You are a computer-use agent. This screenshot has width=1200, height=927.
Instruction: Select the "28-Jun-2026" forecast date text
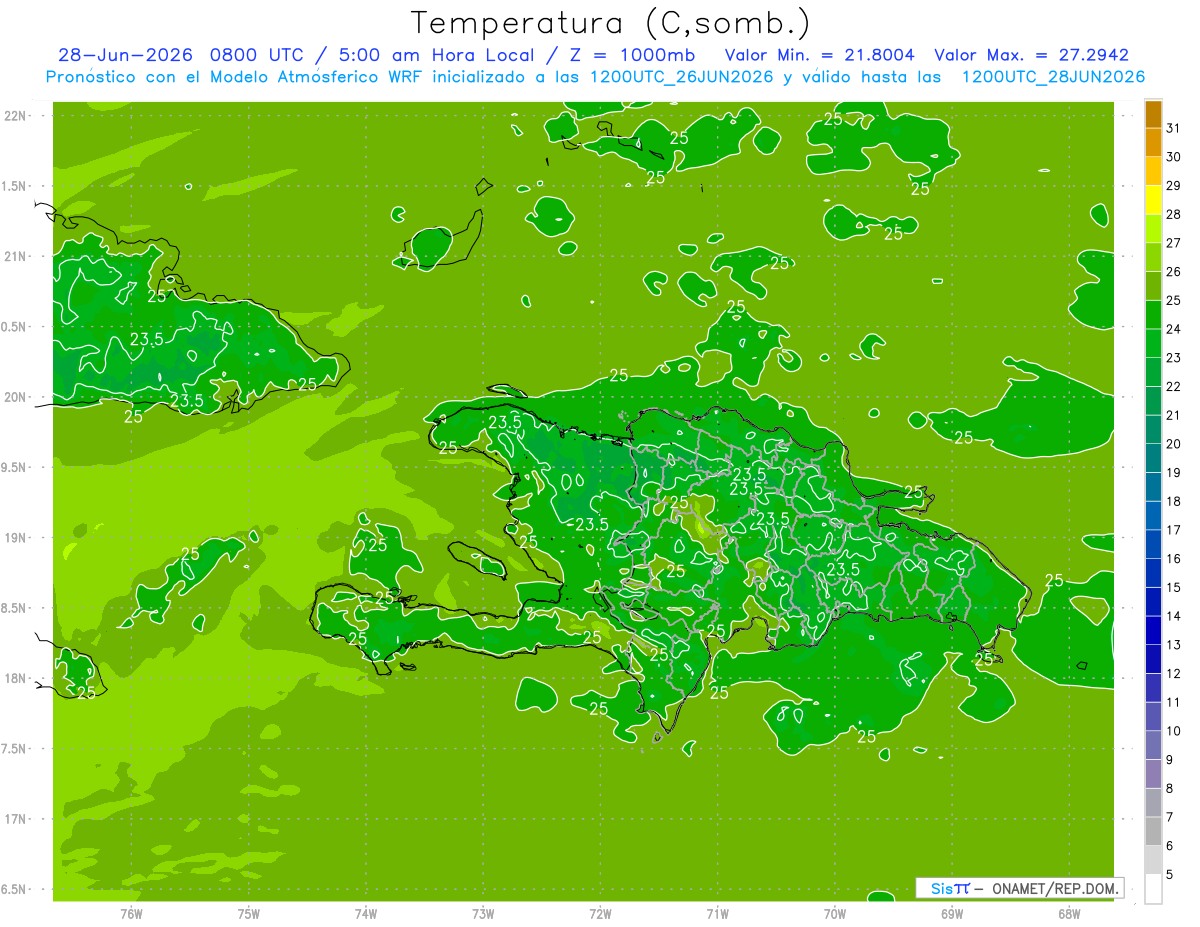click(x=125, y=55)
